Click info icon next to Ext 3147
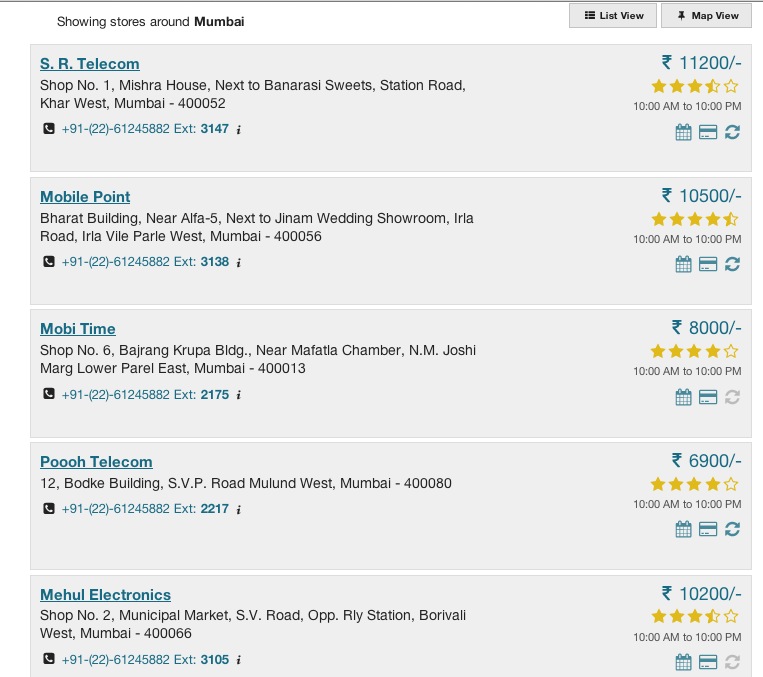 tap(238, 129)
